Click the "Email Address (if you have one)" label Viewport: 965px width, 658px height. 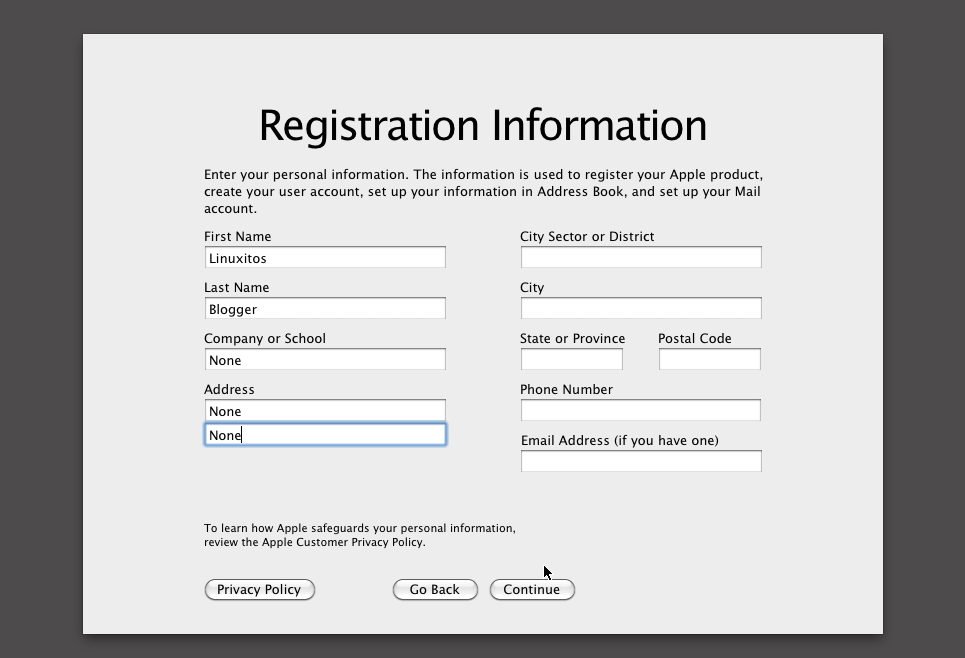pos(620,441)
